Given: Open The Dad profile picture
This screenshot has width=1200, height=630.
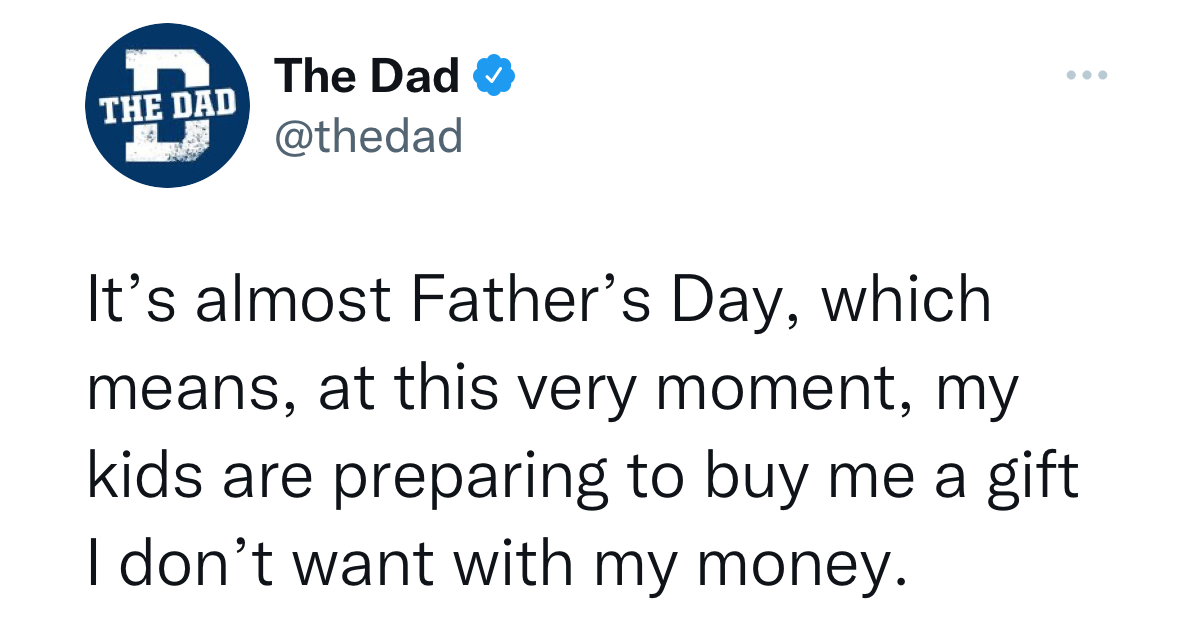Looking at the screenshot, I should (168, 106).
